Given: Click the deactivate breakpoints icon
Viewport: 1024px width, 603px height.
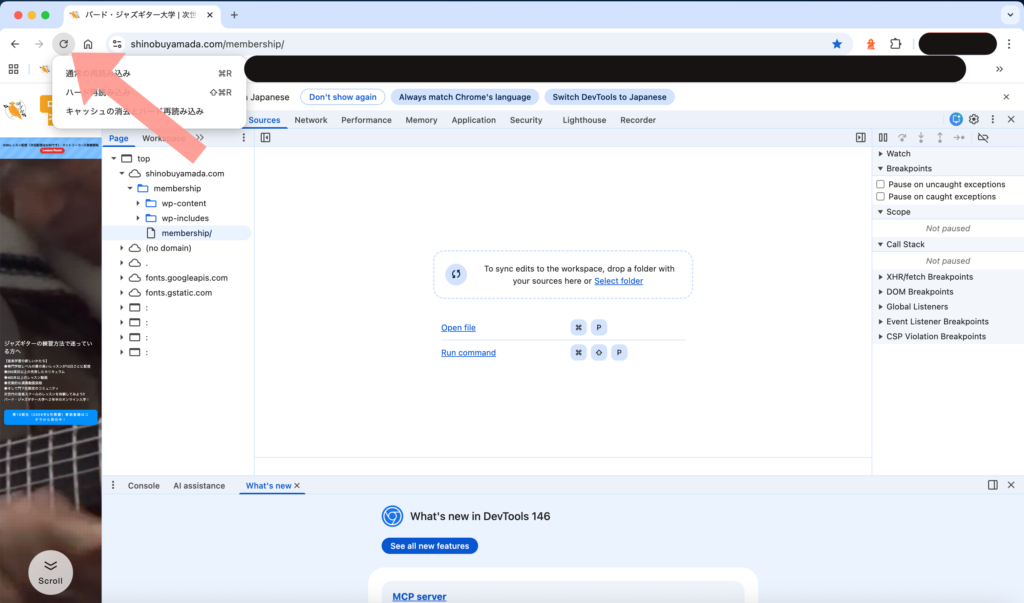Looking at the screenshot, I should 982,137.
